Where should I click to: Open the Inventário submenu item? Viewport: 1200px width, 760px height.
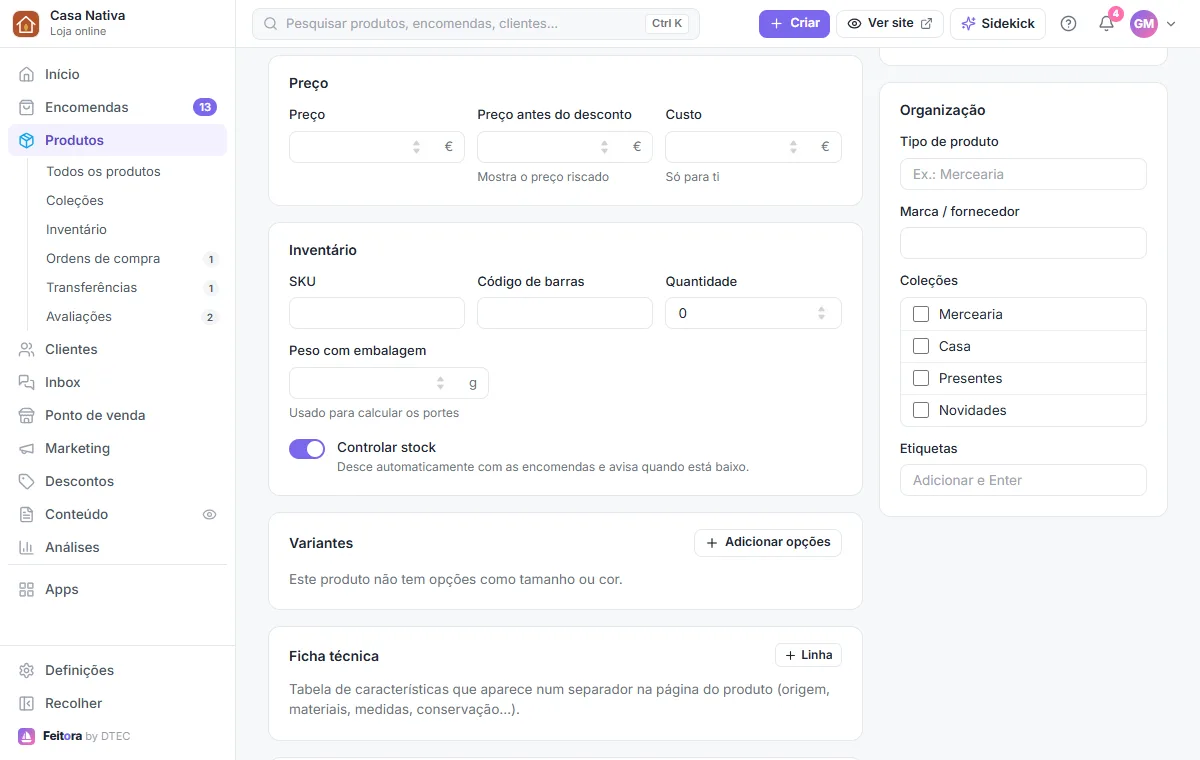tap(131, 229)
